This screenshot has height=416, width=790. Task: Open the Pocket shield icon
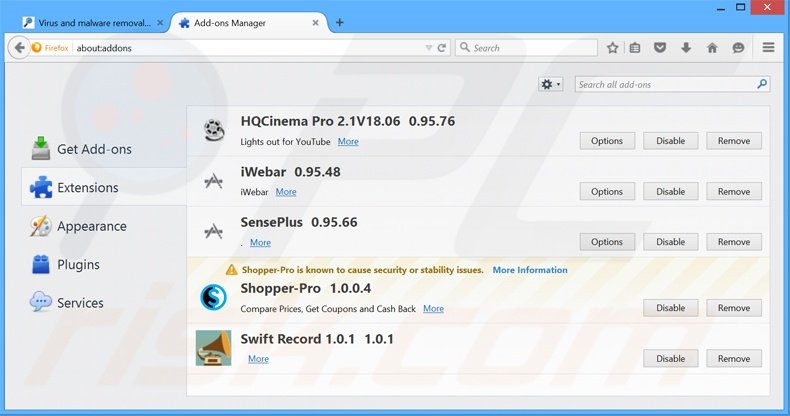pyautogui.click(x=660, y=48)
